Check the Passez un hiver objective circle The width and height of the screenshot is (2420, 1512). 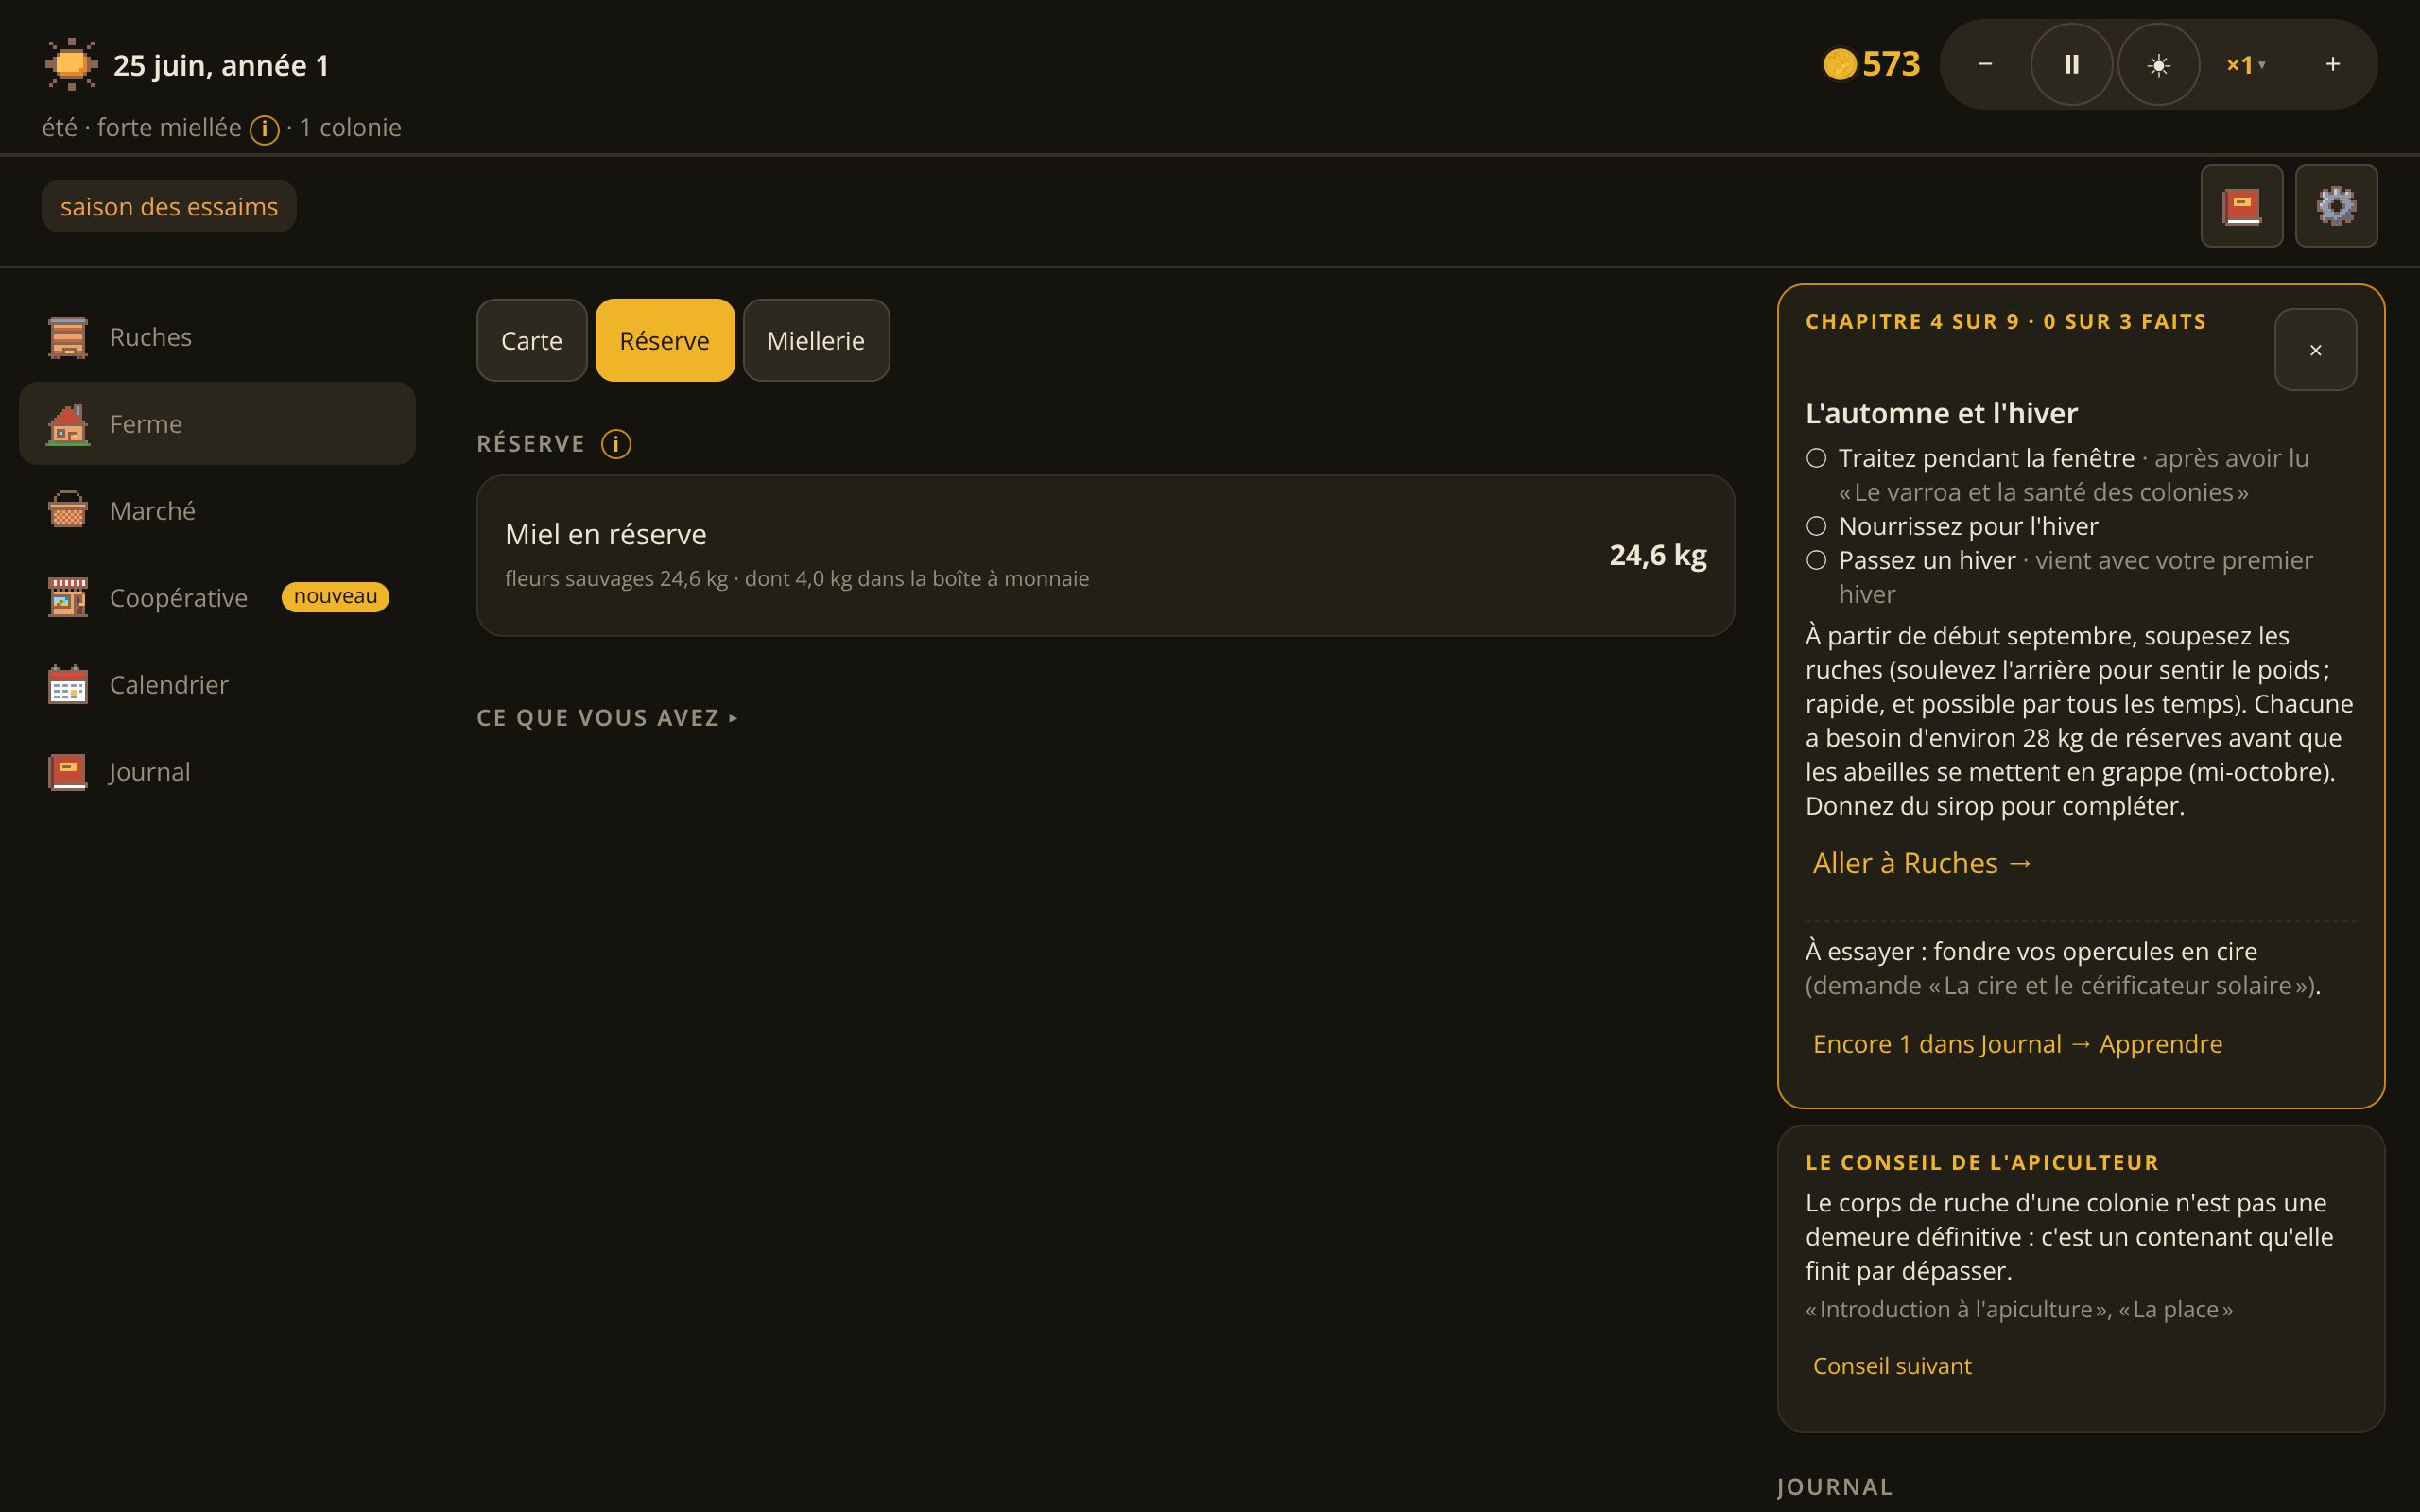[x=1816, y=560]
